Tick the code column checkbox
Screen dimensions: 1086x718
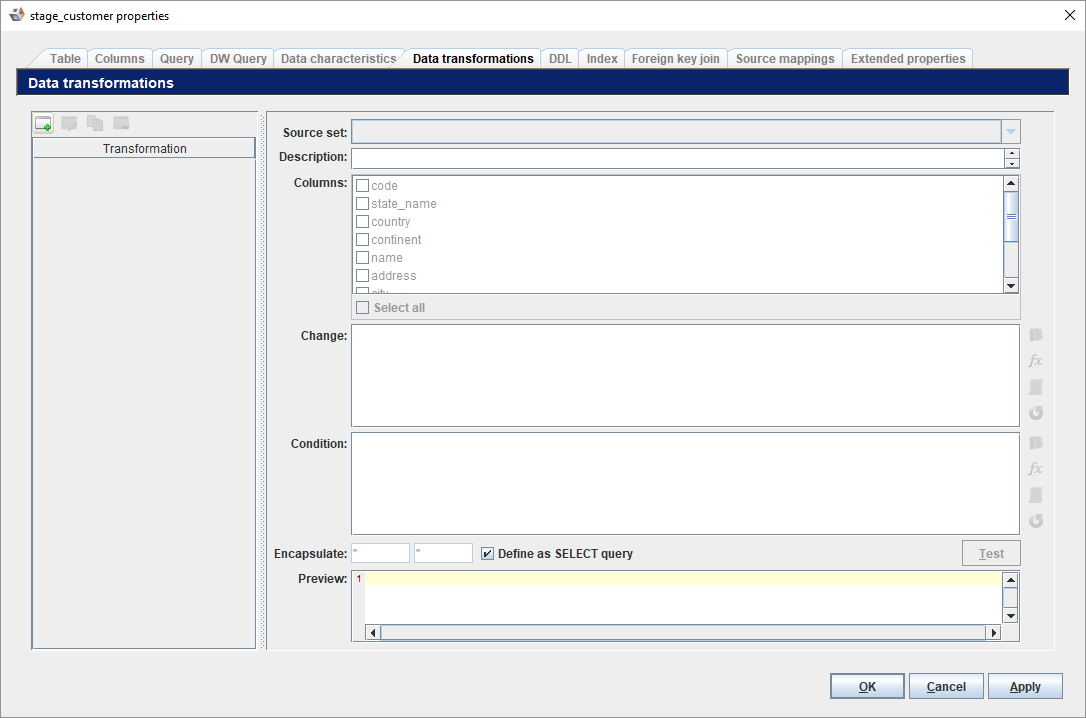tap(362, 186)
